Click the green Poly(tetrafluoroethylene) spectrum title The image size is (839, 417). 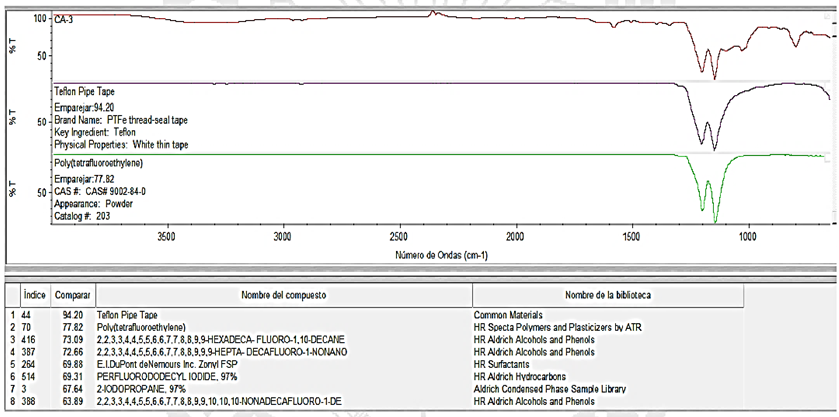point(97,160)
